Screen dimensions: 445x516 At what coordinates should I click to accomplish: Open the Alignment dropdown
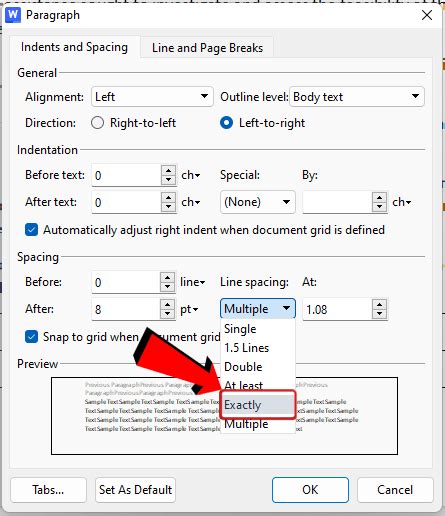[152, 97]
